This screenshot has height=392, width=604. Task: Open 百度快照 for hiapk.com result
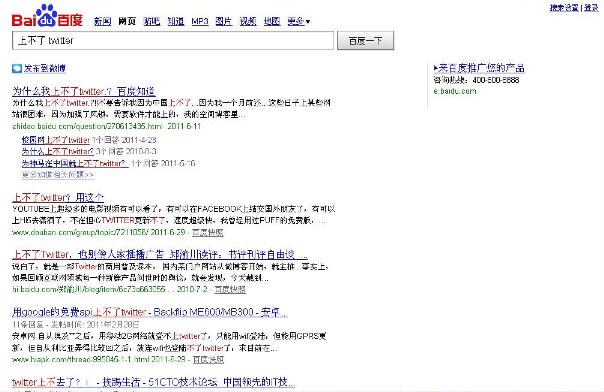point(208,359)
